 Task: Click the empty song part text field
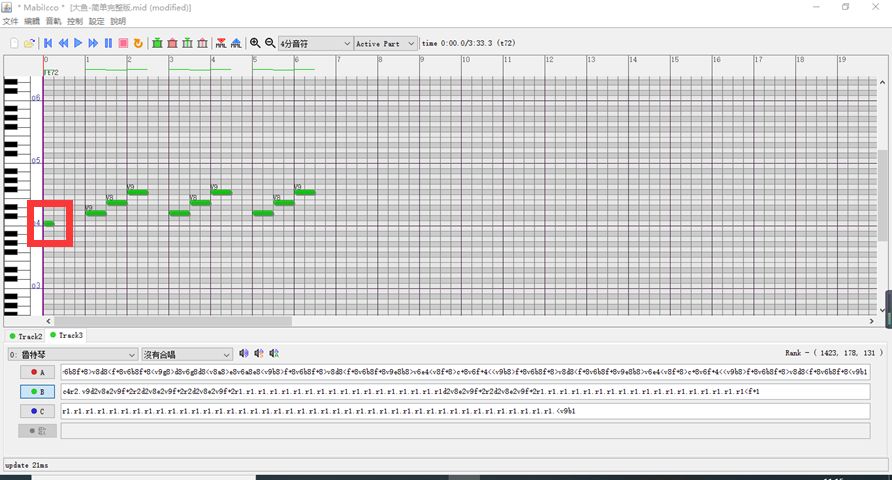coord(465,430)
